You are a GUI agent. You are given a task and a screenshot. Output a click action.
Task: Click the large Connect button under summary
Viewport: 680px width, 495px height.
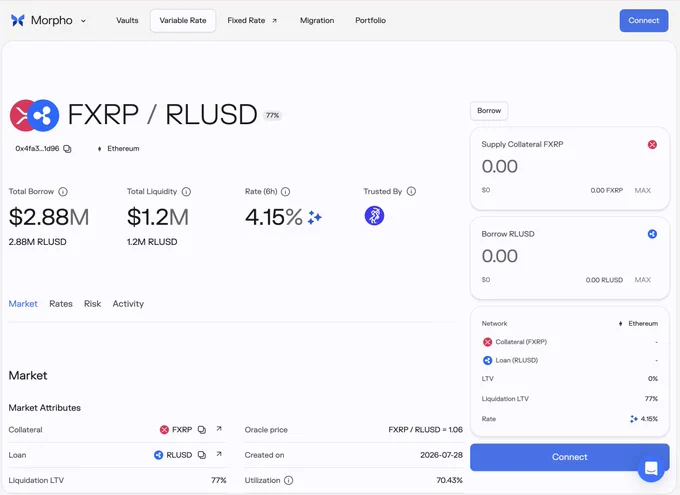pos(569,457)
